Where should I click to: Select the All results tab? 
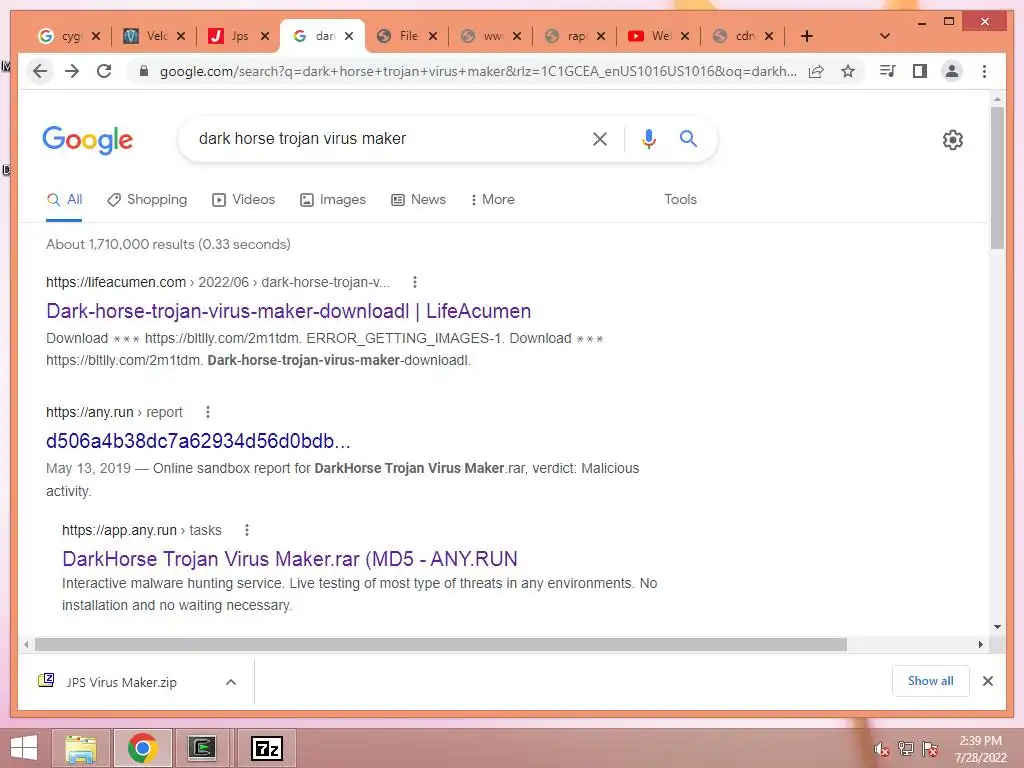point(65,199)
